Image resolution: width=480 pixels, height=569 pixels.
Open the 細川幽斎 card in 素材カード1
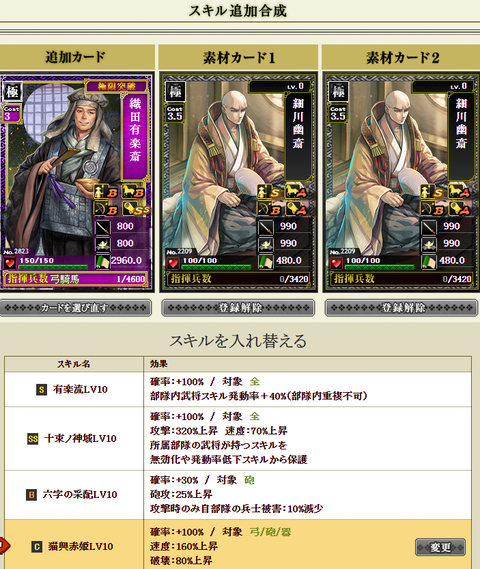(x=238, y=183)
